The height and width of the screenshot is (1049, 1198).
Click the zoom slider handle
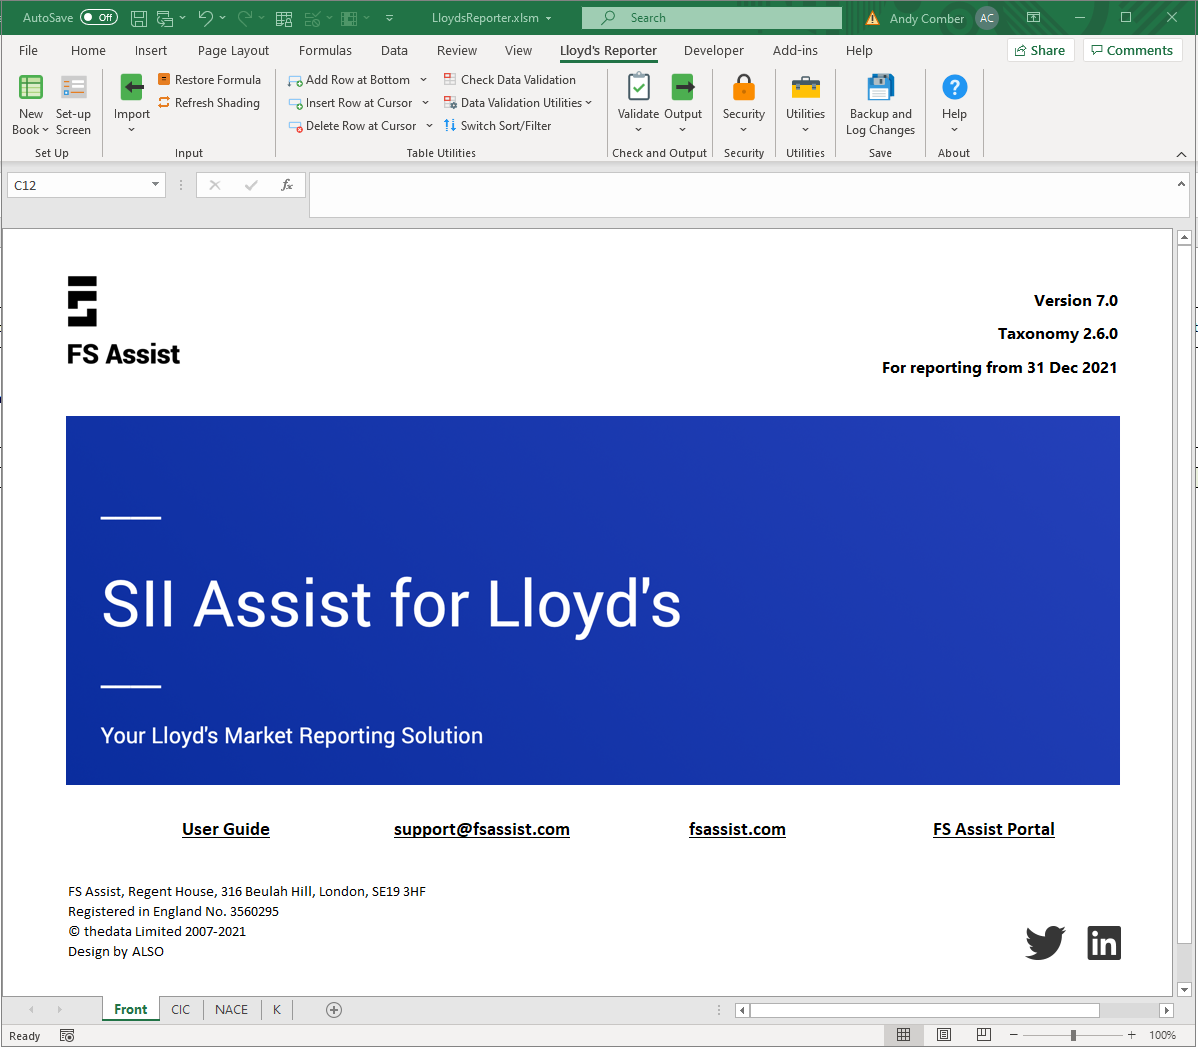tap(1073, 1035)
